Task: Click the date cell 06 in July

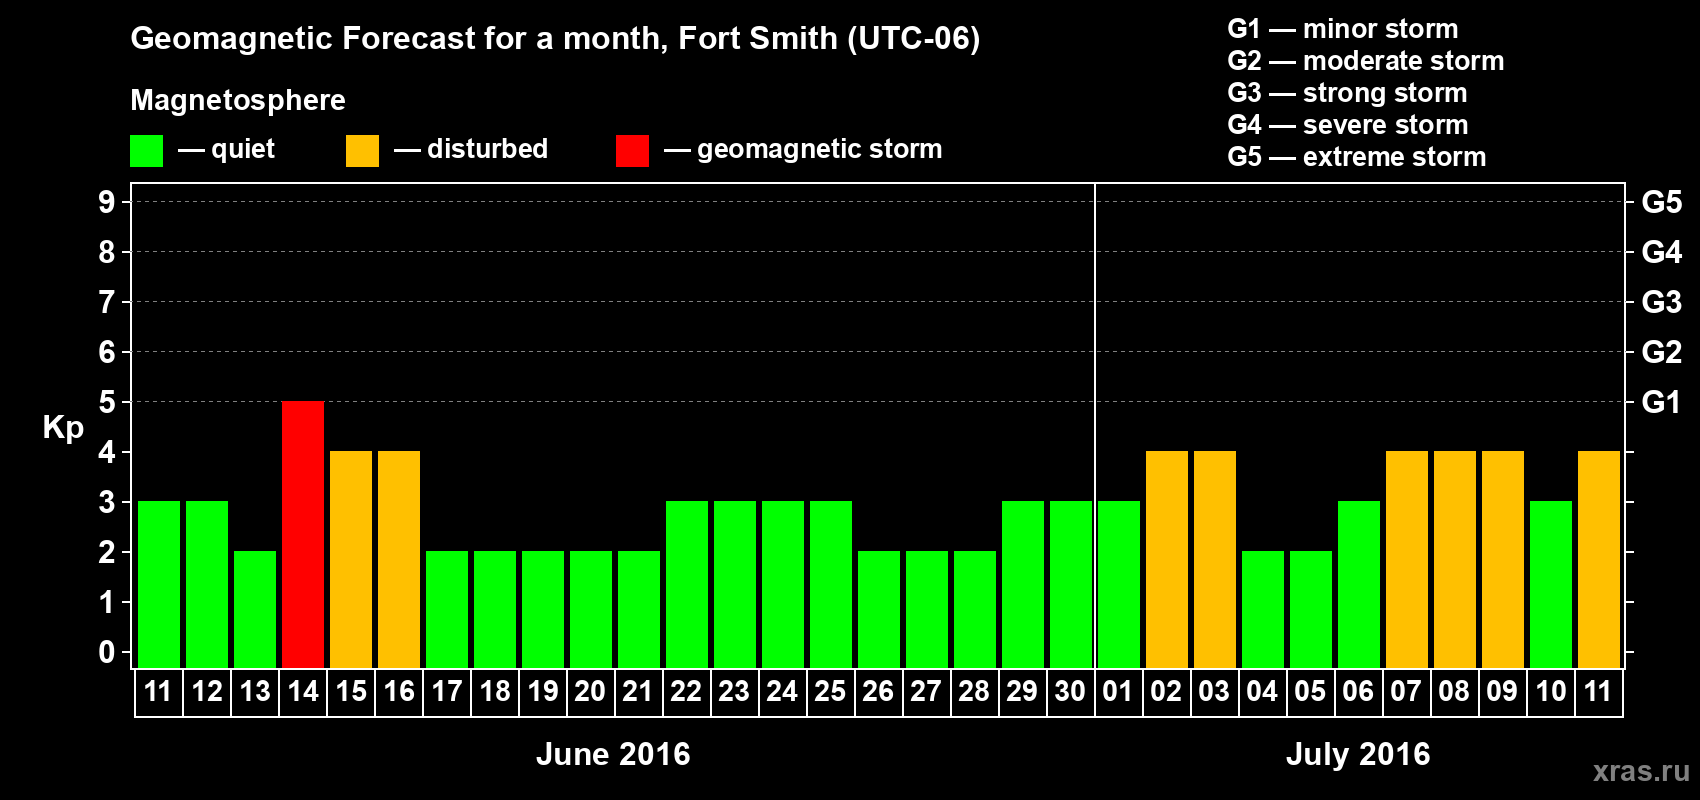Action: coord(1359,692)
